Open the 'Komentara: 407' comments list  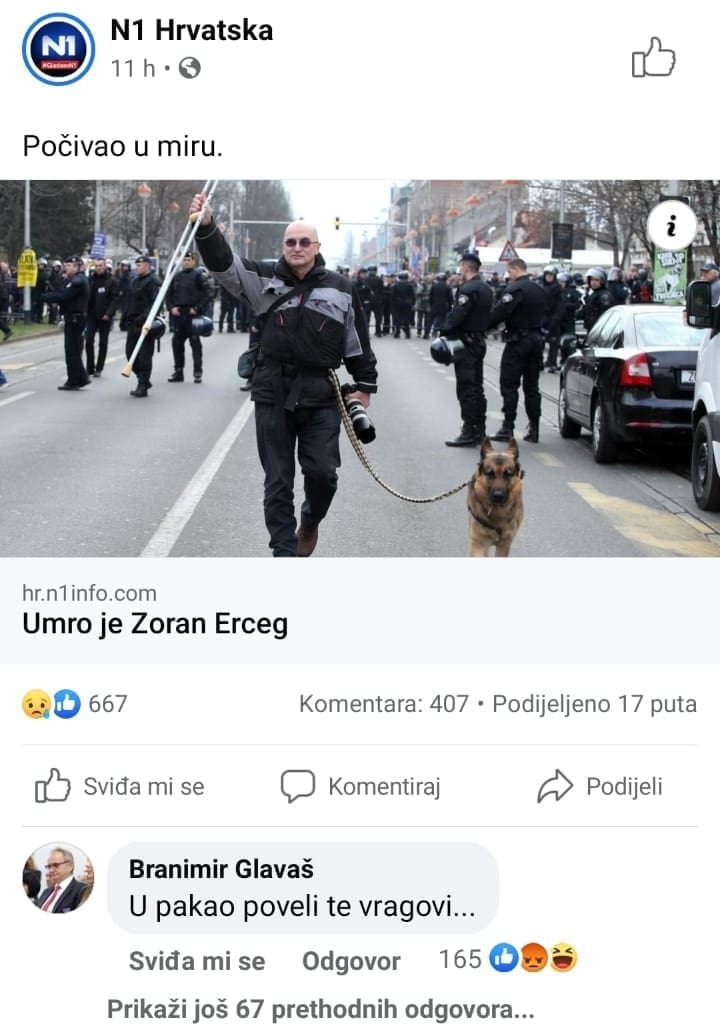pos(384,704)
